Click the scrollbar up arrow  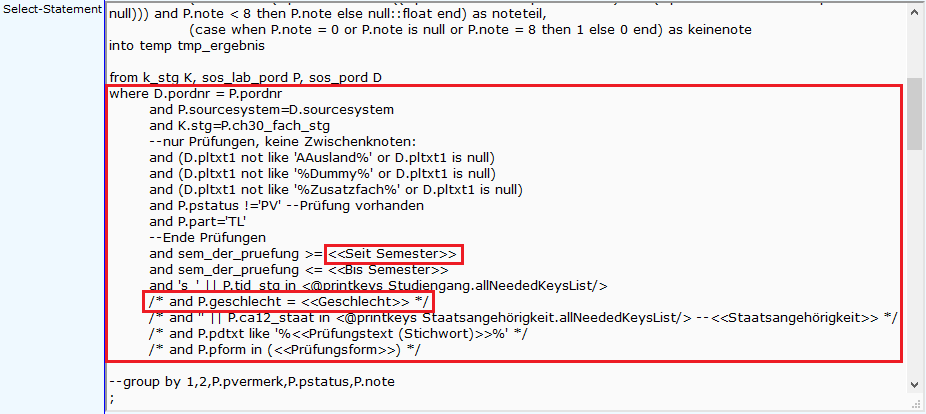[915, 12]
